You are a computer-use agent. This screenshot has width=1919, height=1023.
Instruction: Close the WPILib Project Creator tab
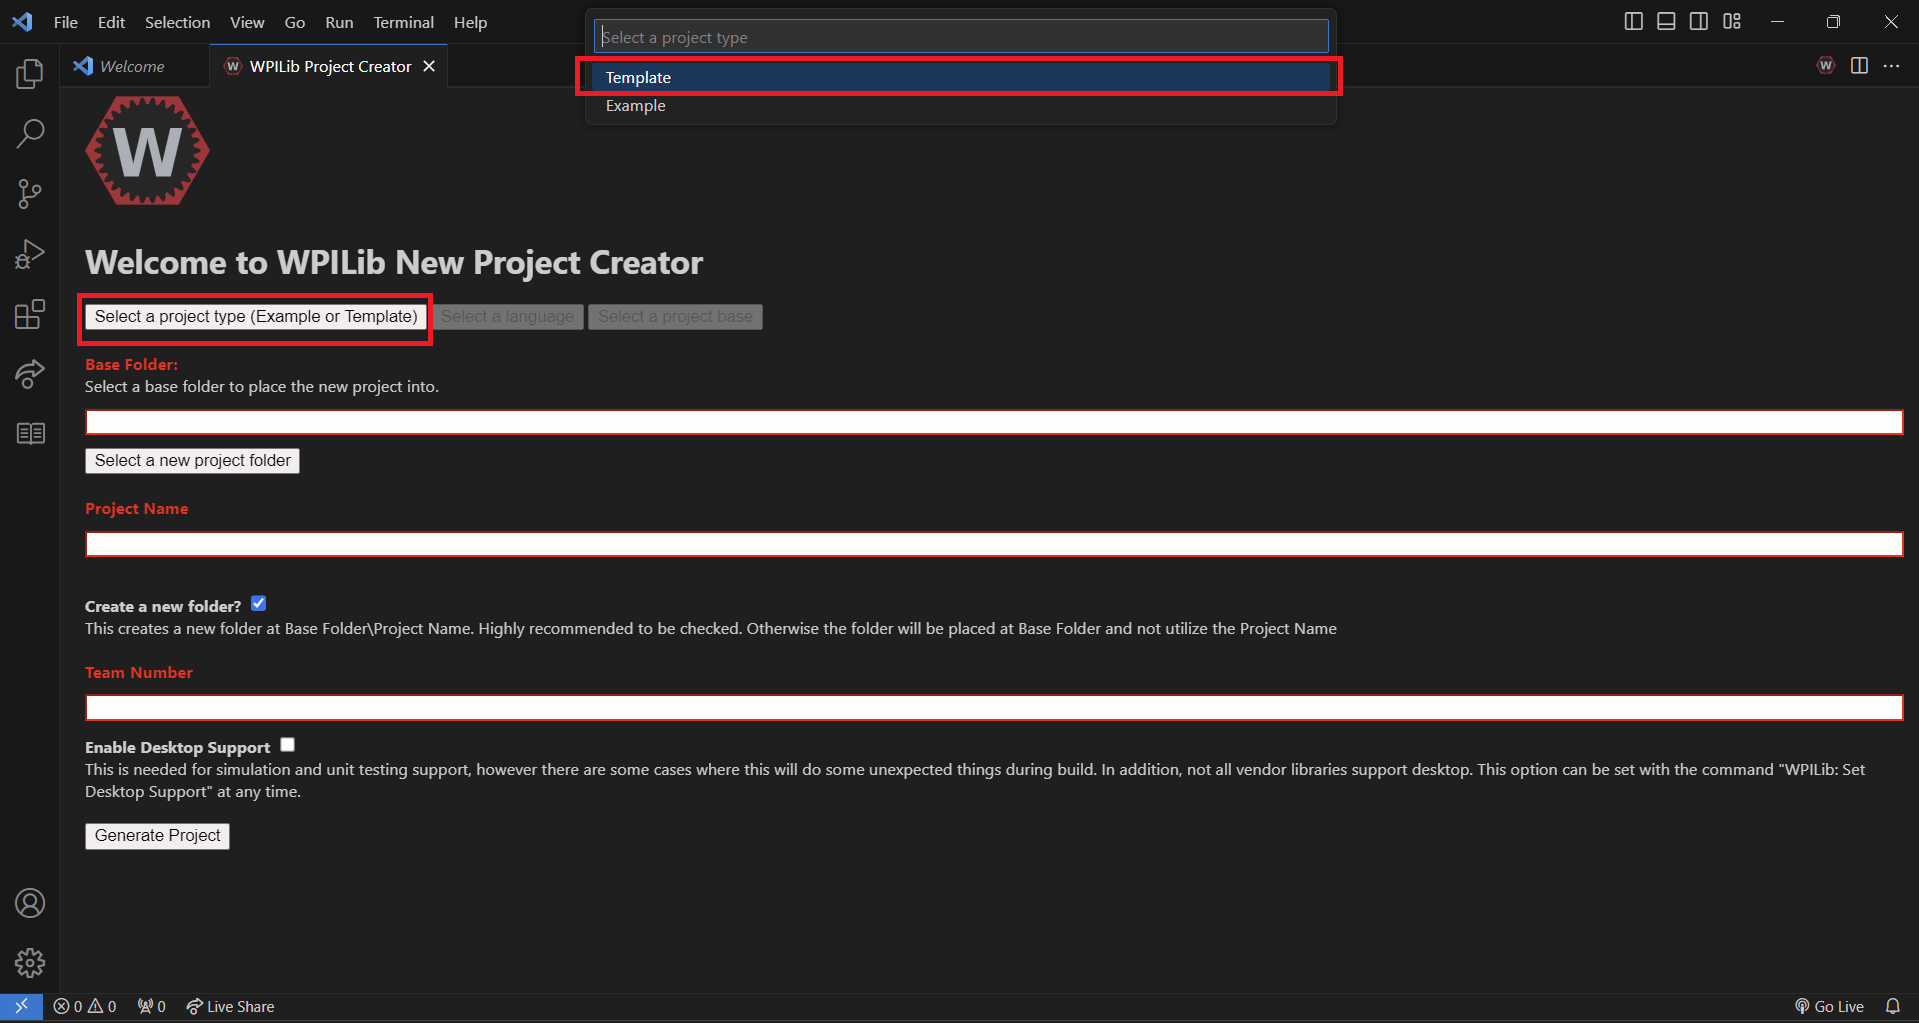coord(429,66)
